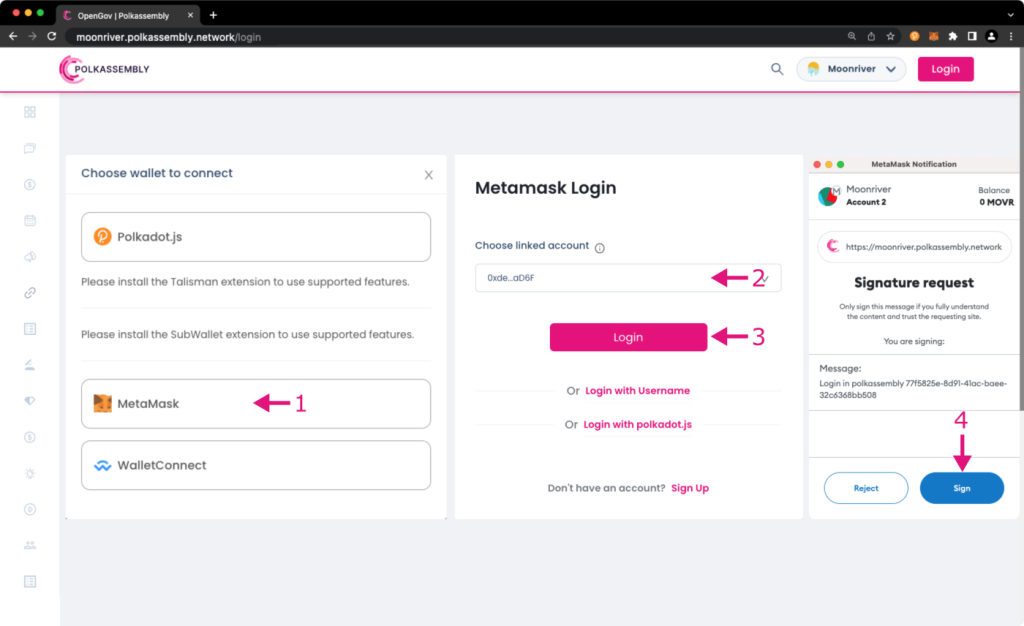This screenshot has width=1024, height=626.
Task: Open the Moonriver network dropdown
Action: pos(851,69)
